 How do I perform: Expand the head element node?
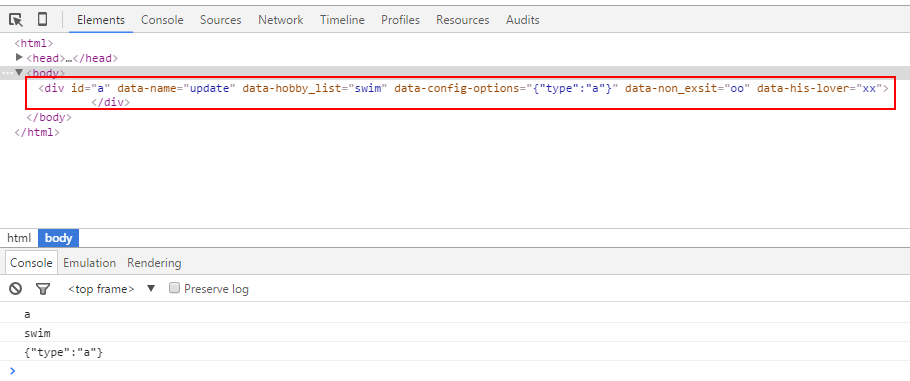pyautogui.click(x=19, y=57)
